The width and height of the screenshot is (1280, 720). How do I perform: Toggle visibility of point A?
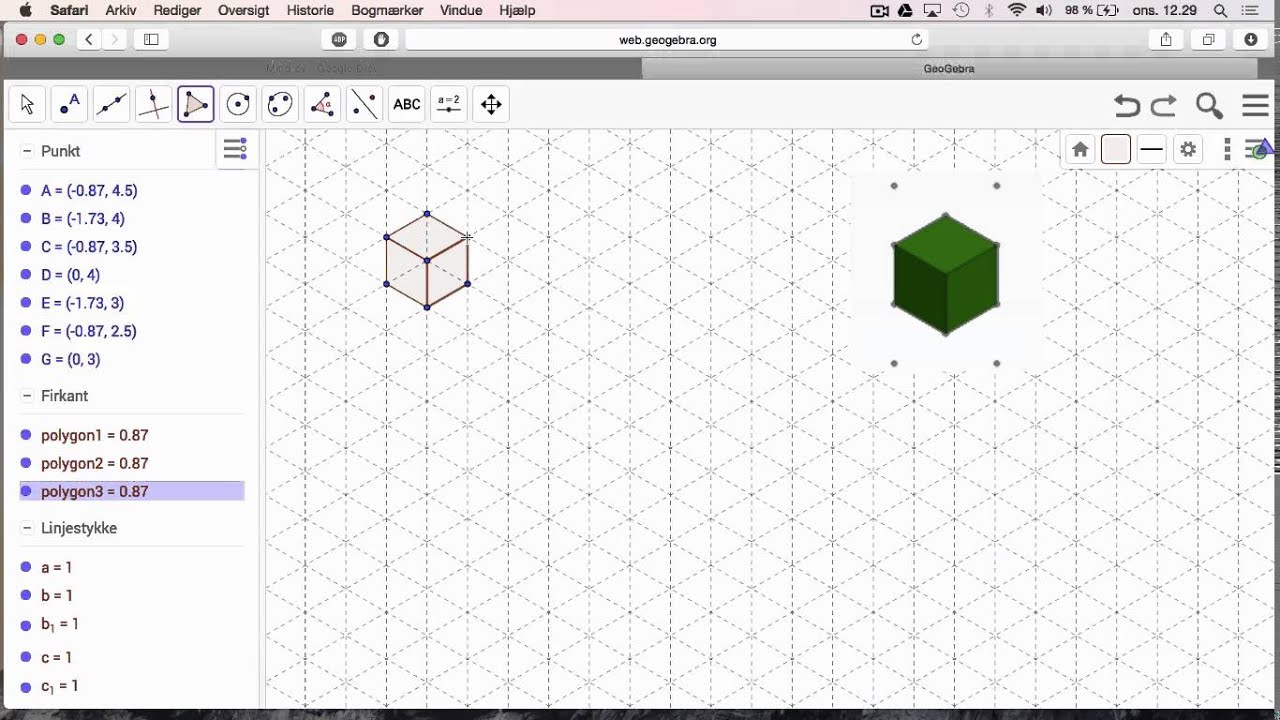pos(26,190)
